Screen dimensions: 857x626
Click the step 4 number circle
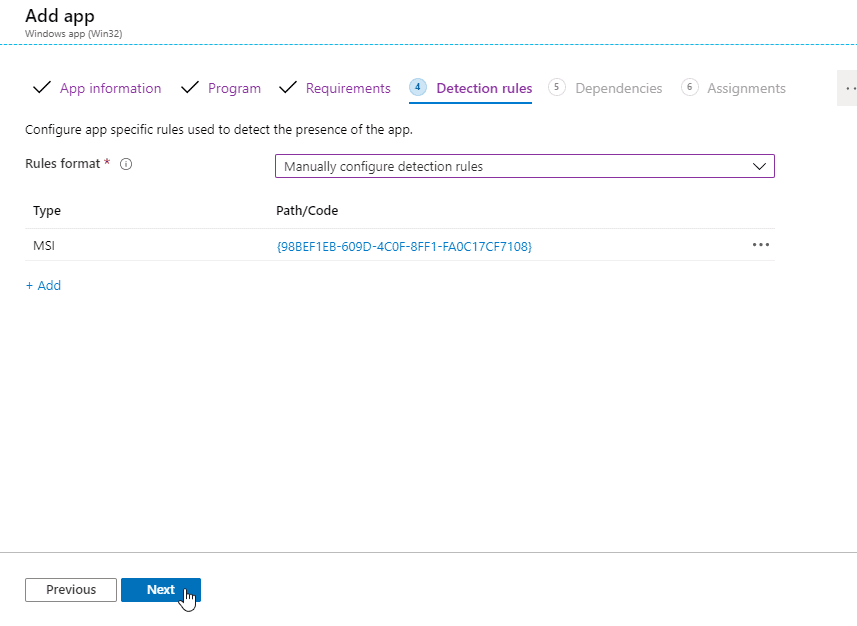pos(418,87)
